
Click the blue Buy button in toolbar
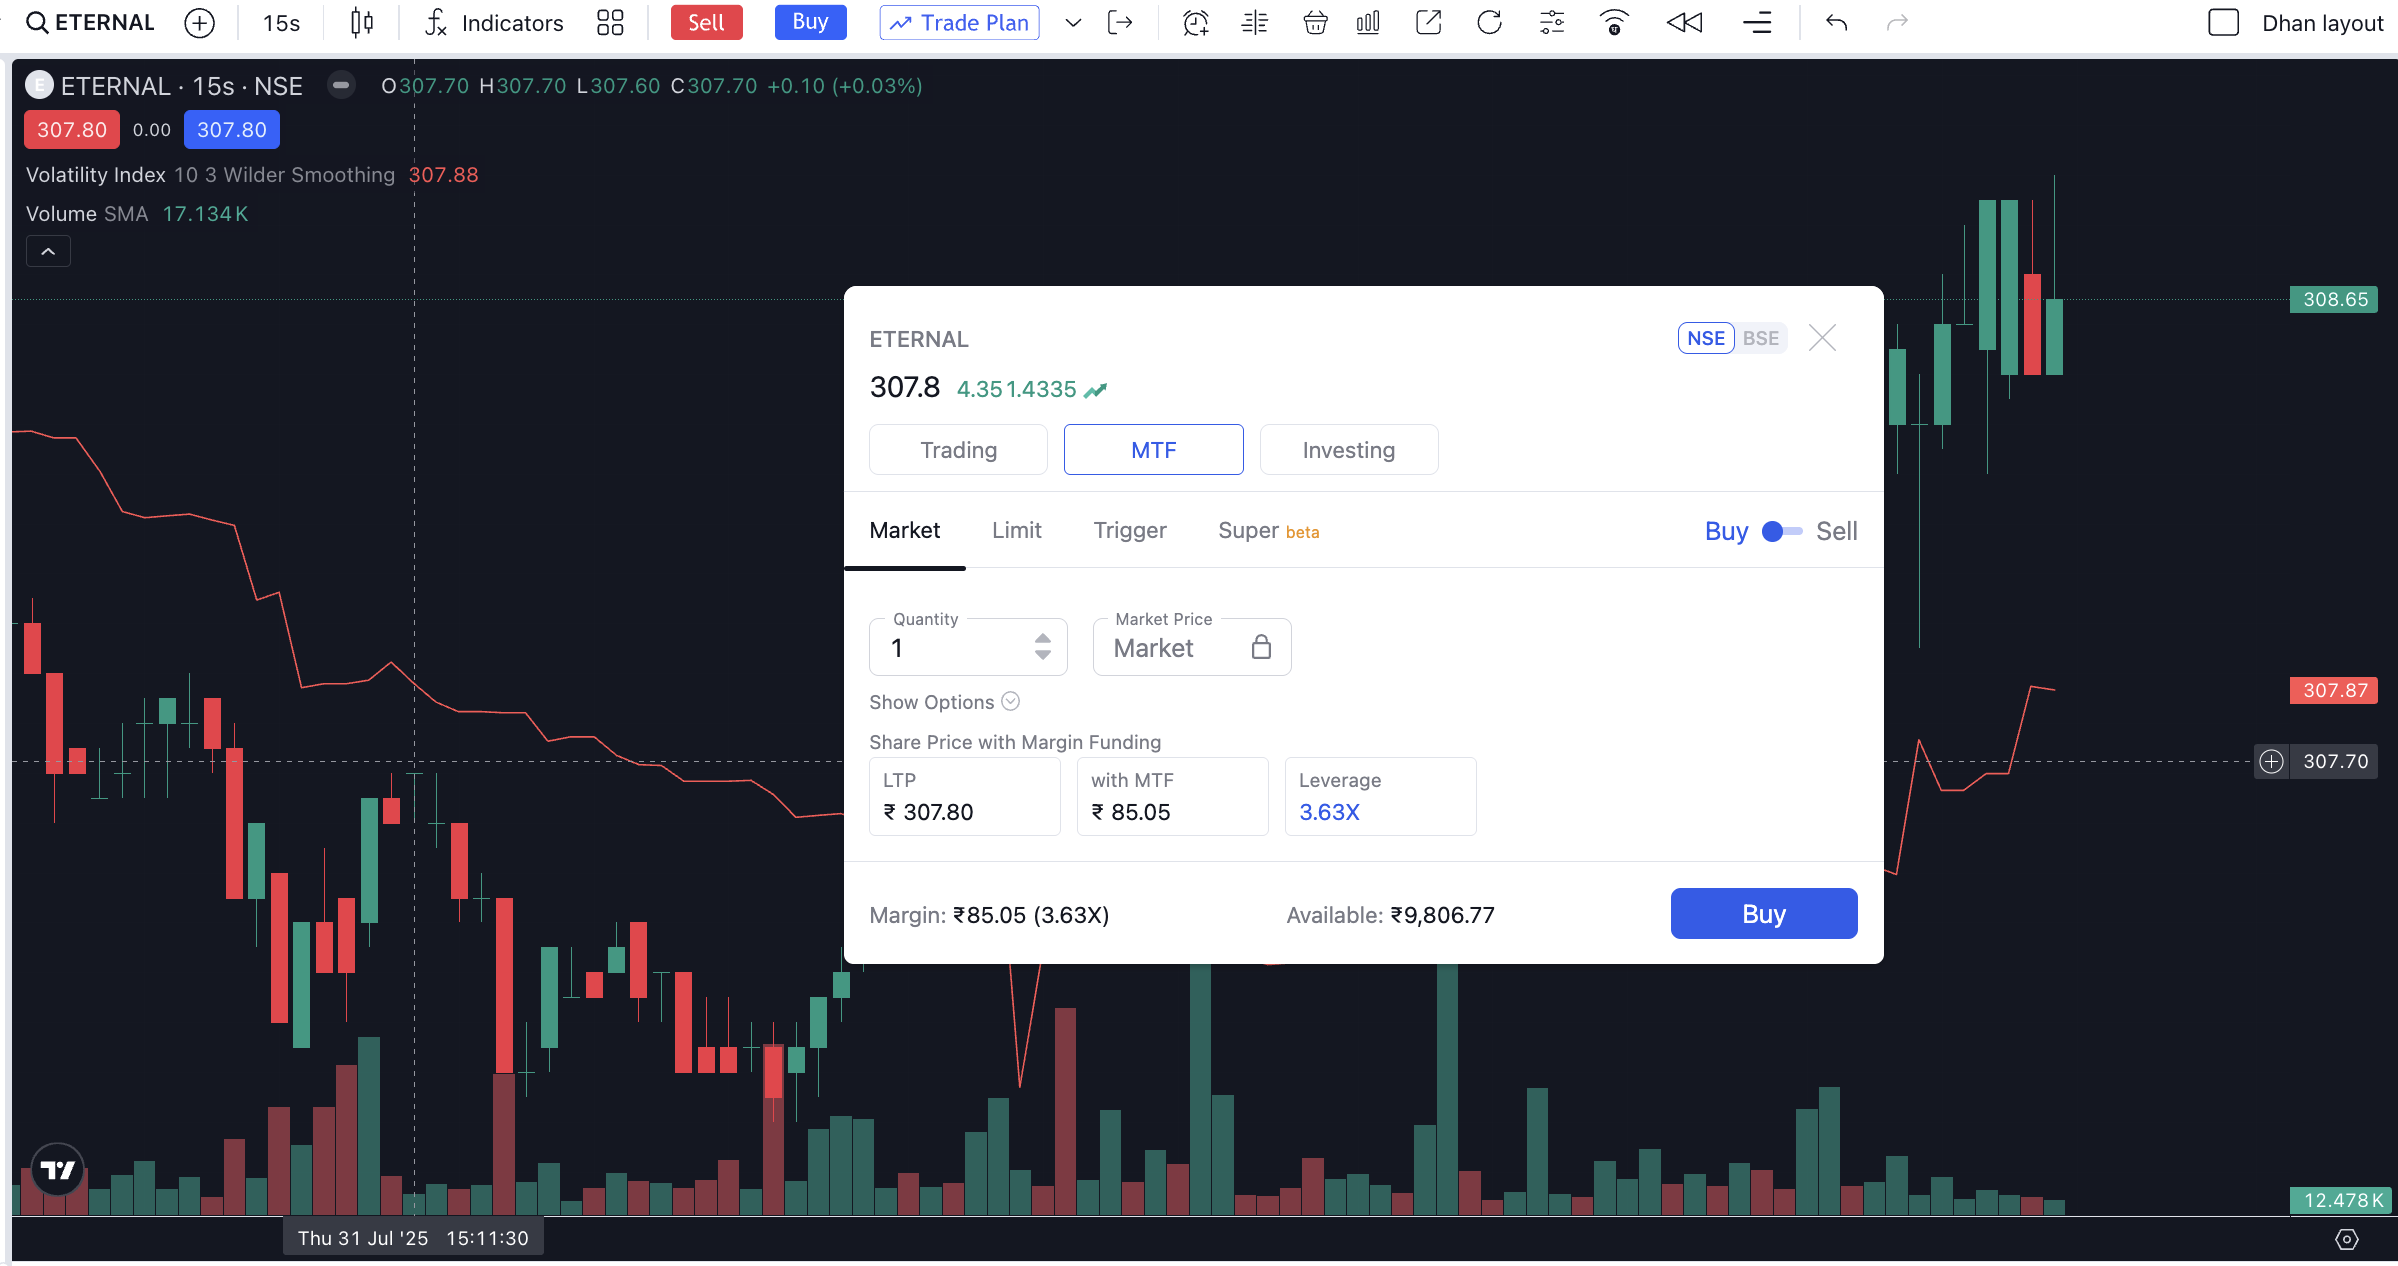[x=810, y=22]
